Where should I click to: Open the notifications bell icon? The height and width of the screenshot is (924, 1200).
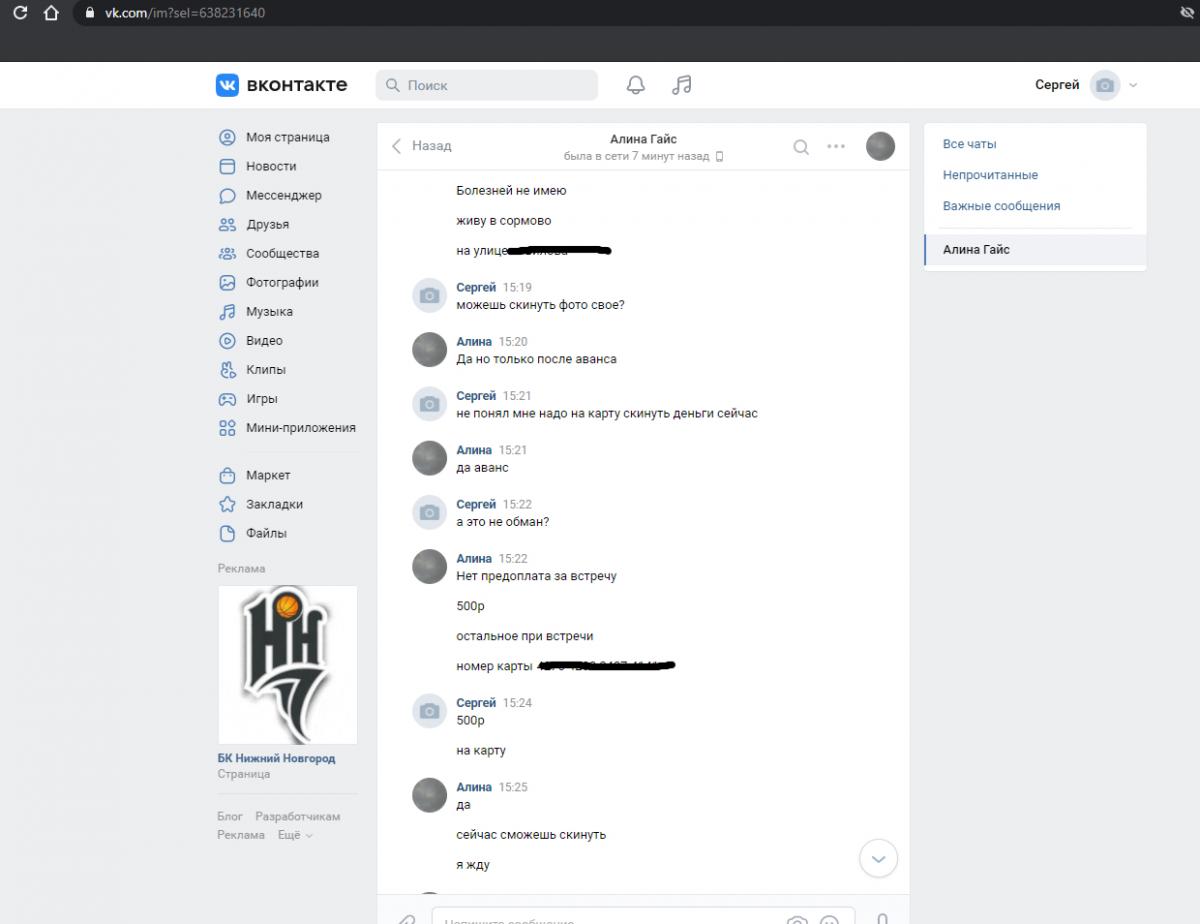635,85
